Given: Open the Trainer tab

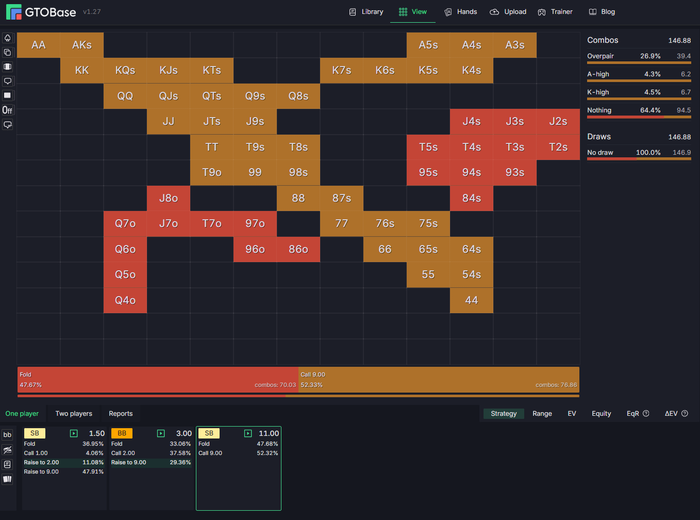Looking at the screenshot, I should (x=555, y=12).
